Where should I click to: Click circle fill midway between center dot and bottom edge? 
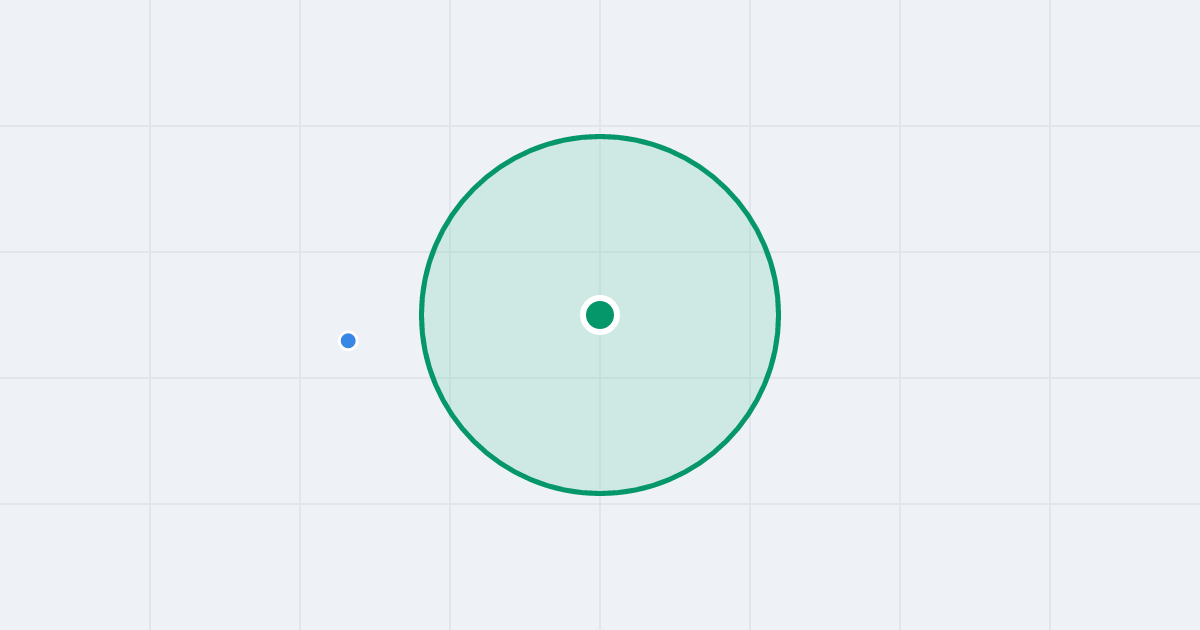point(600,404)
